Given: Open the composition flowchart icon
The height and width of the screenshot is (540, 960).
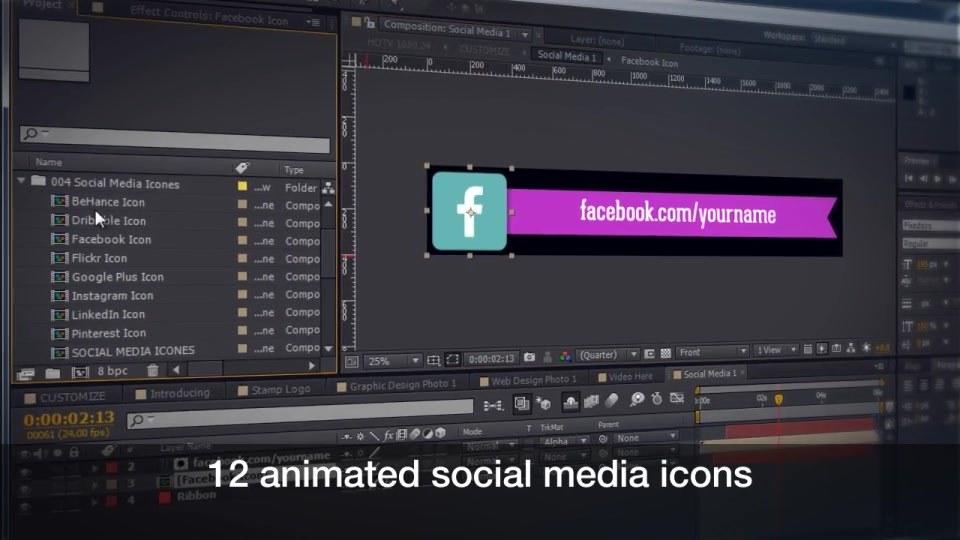Looking at the screenshot, I should pyautogui.click(x=851, y=348).
